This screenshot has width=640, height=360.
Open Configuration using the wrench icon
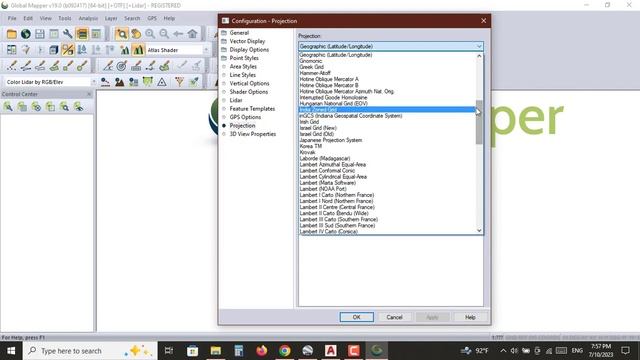tap(68, 34)
